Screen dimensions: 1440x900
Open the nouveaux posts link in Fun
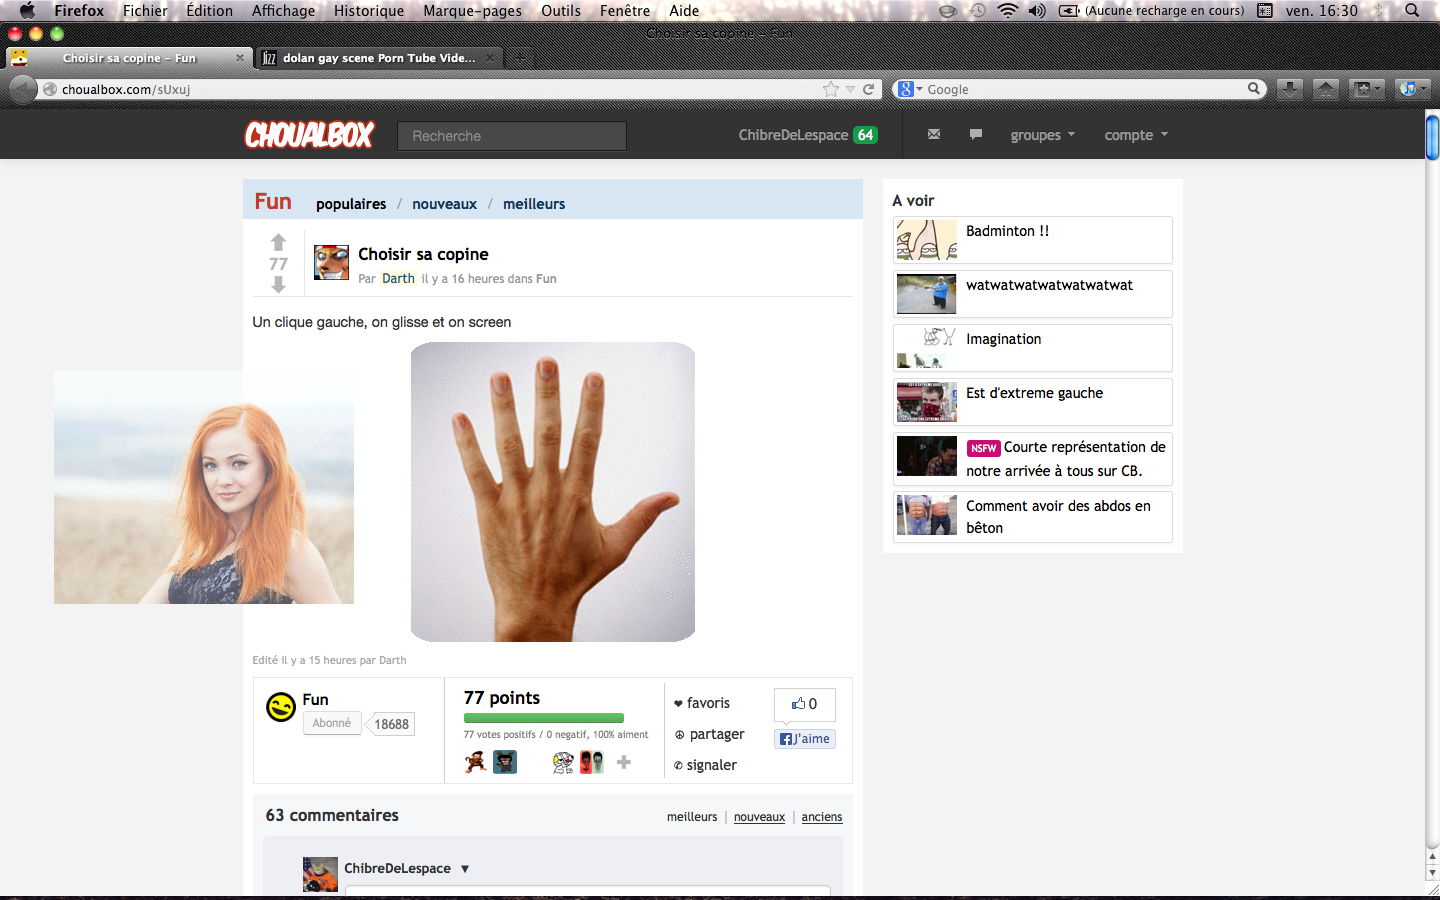(x=444, y=204)
